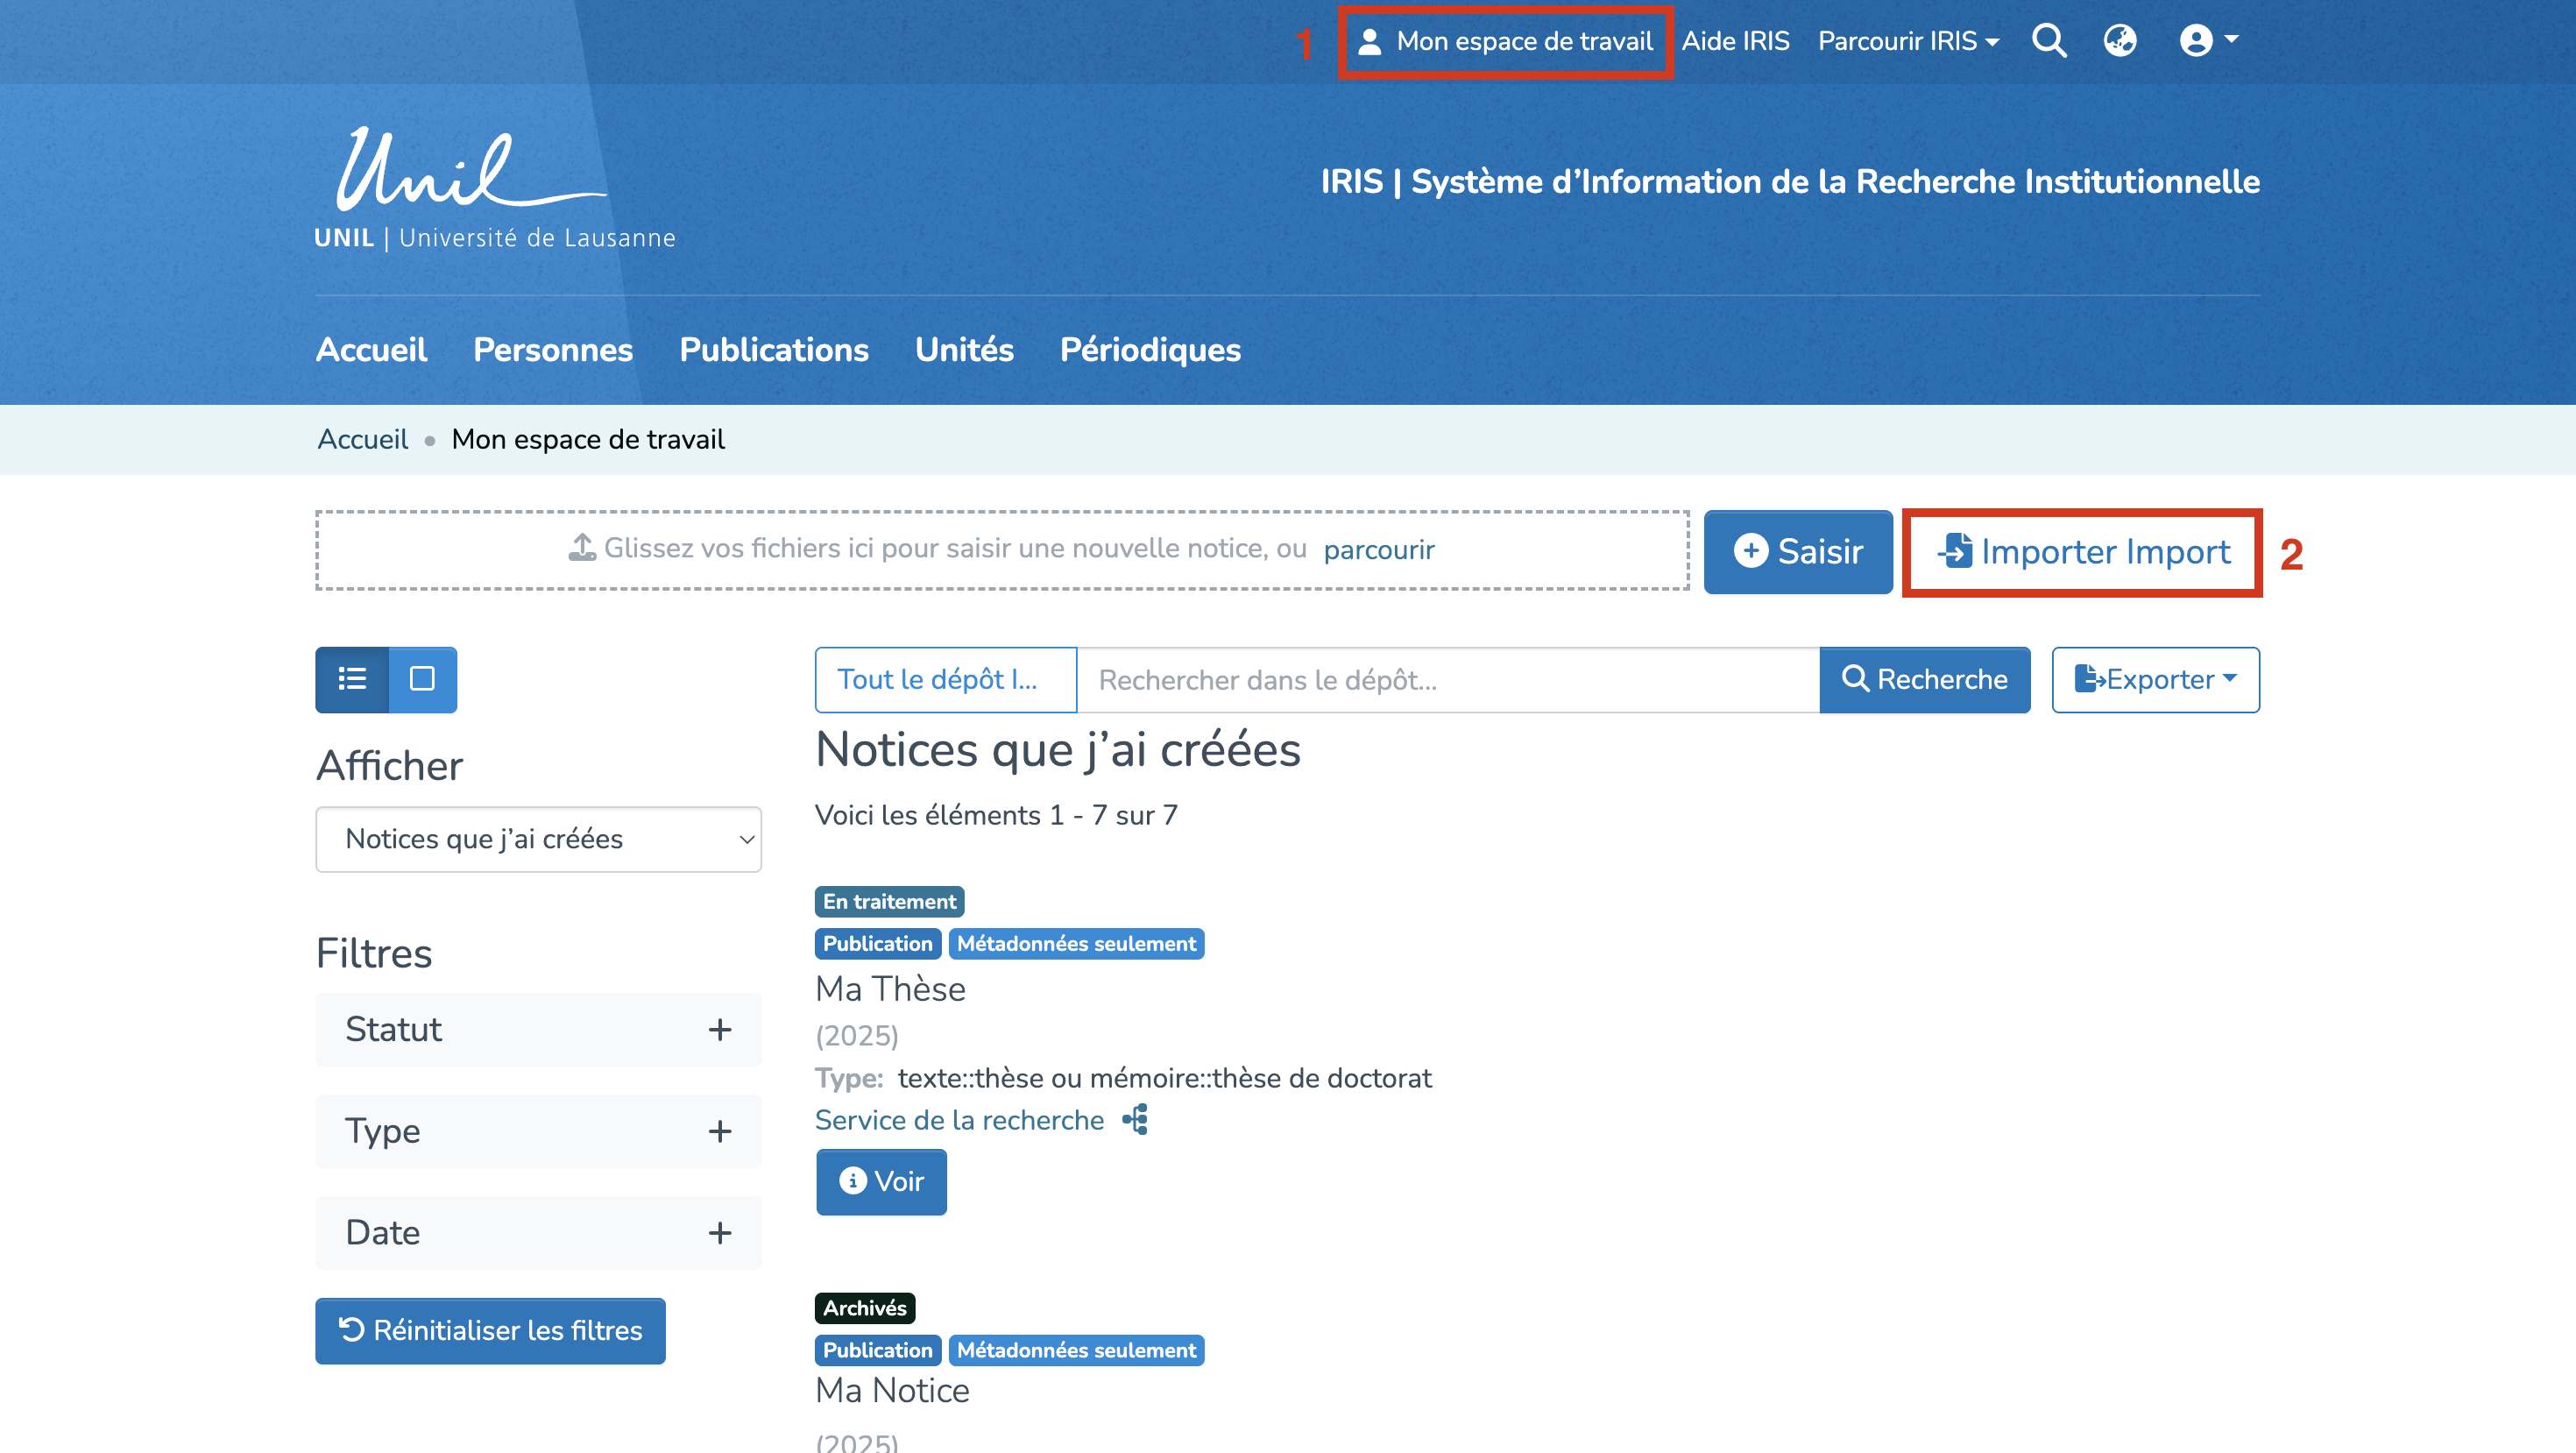Viewport: 2576px width, 1453px height.
Task: Click the Importer Import button
Action: pyautogui.click(x=2083, y=552)
